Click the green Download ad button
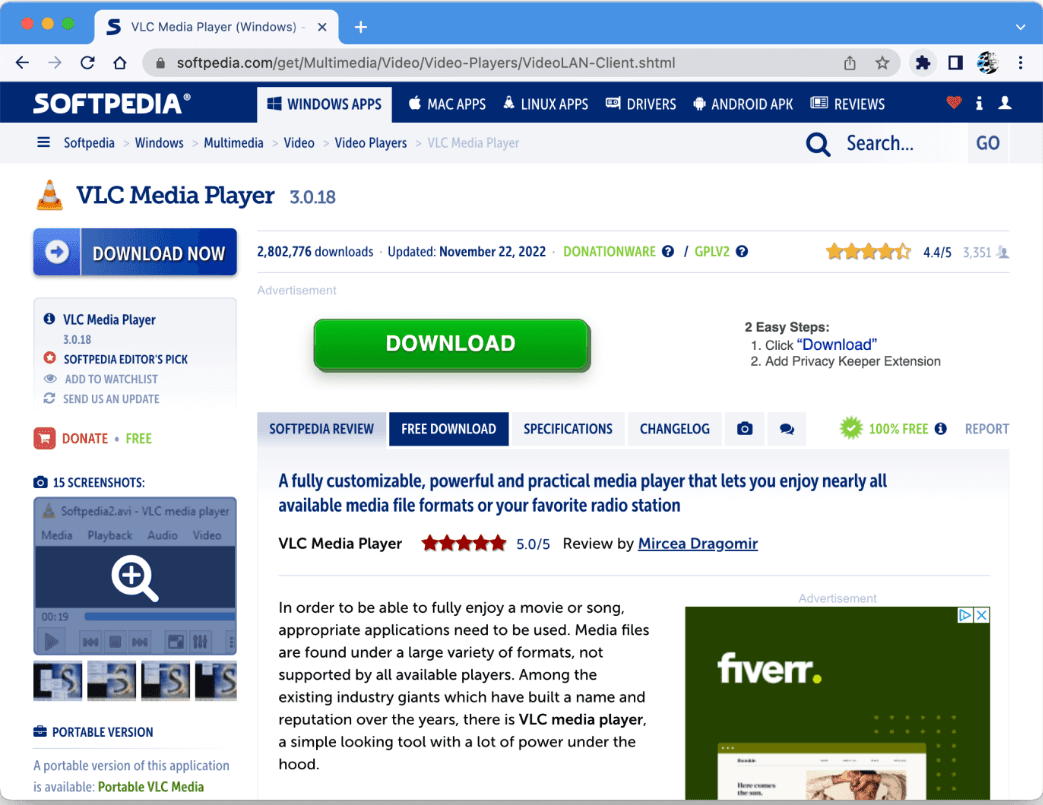Image resolution: width=1043 pixels, height=805 pixels. pos(452,344)
